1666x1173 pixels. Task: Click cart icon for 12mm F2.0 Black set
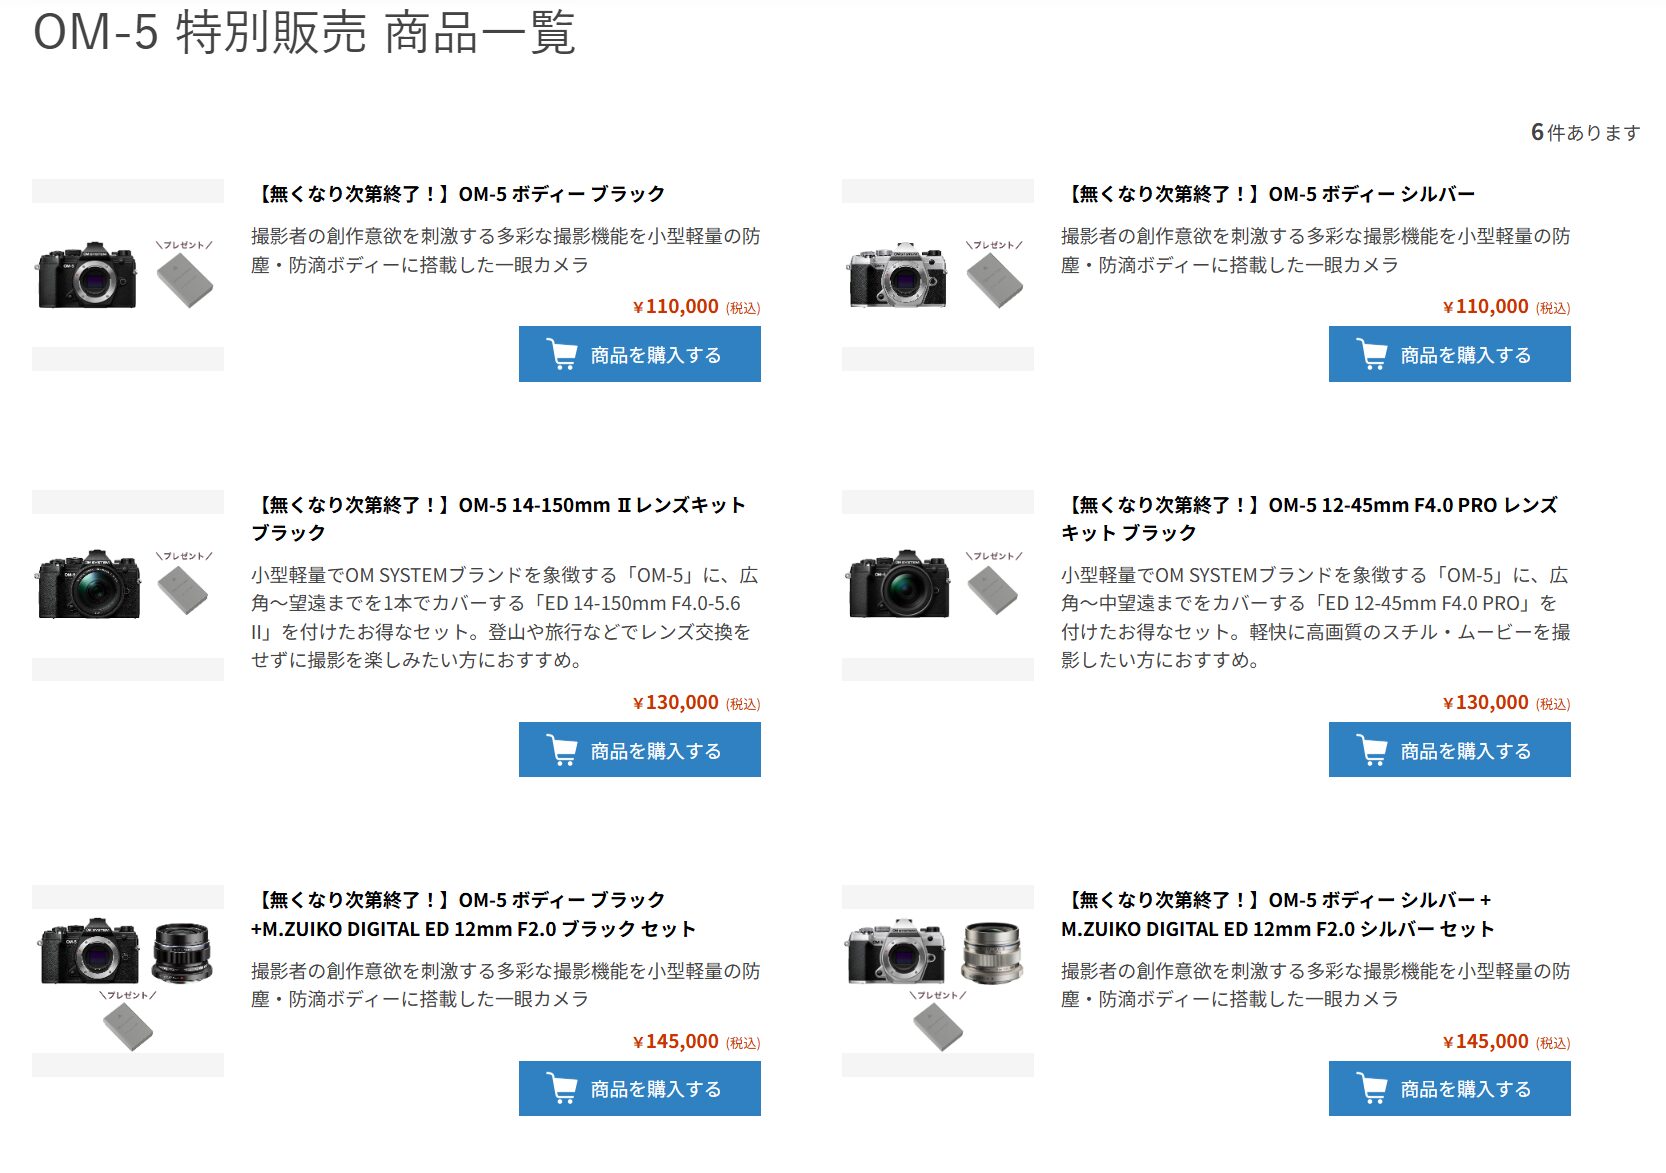pos(562,1088)
